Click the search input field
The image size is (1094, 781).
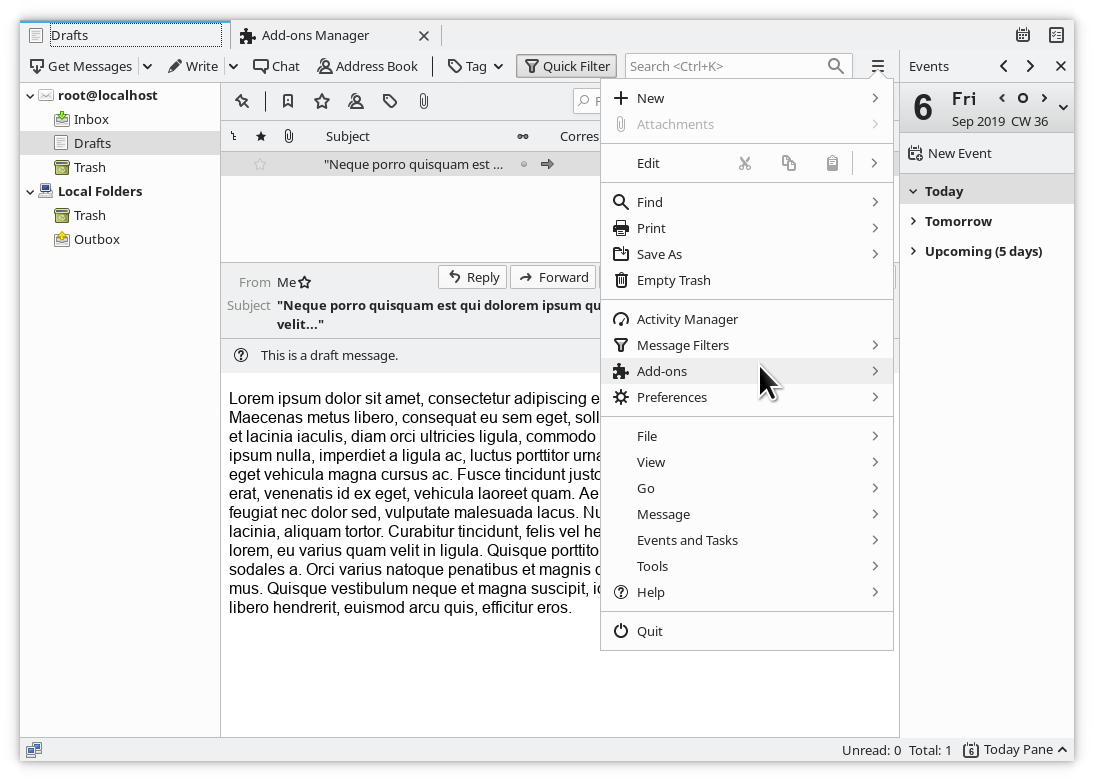point(725,66)
